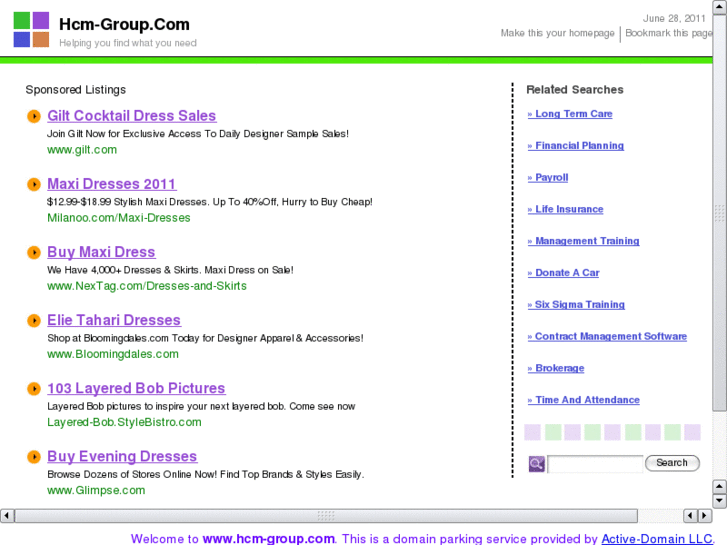Click the purple magnifier search icon
The width and height of the screenshot is (727, 545).
coord(536,464)
